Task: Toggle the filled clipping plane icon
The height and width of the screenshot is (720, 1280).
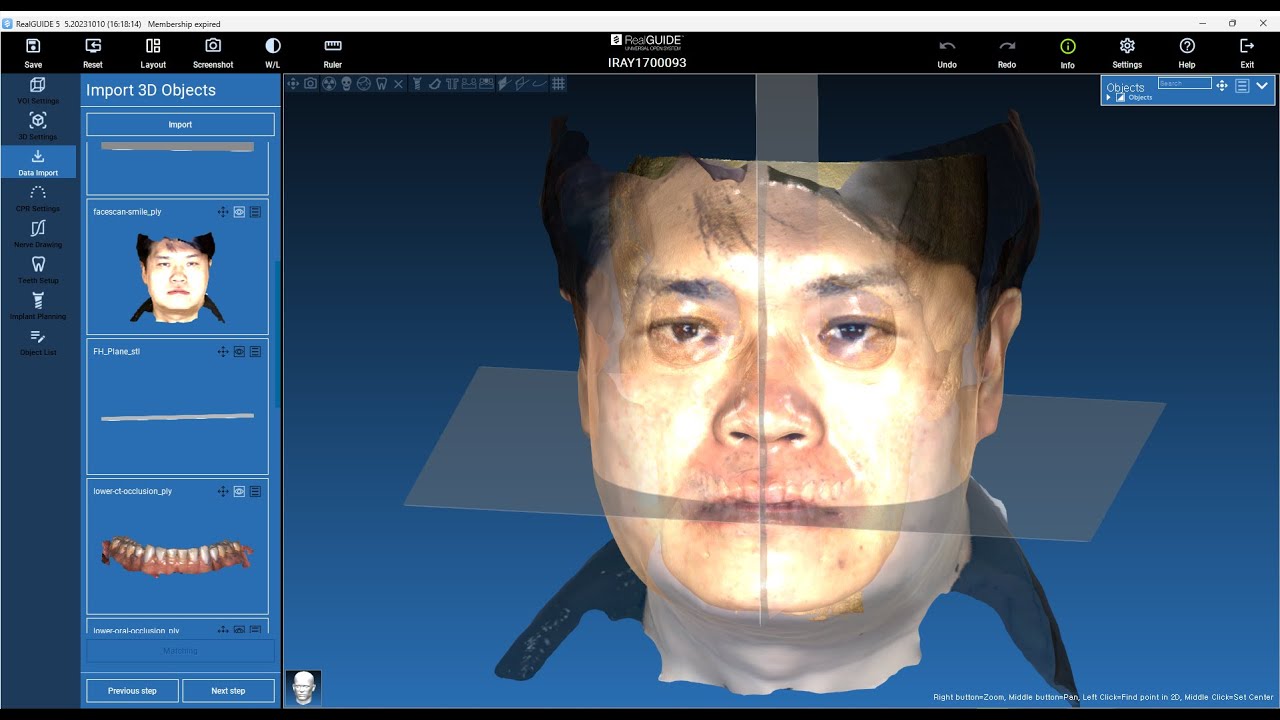Action: tap(505, 84)
